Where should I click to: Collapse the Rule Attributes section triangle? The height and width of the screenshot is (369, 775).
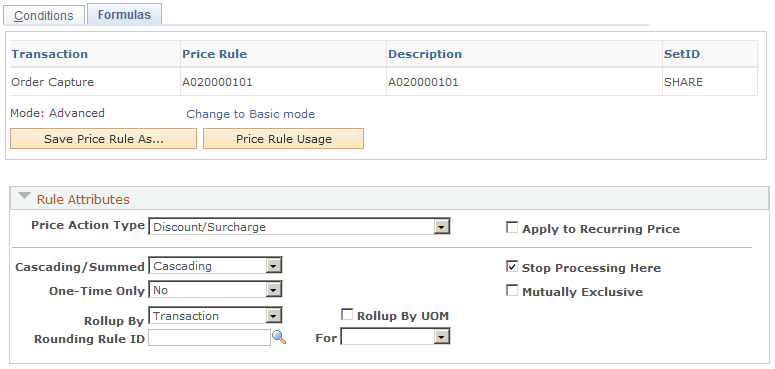tap(24, 196)
